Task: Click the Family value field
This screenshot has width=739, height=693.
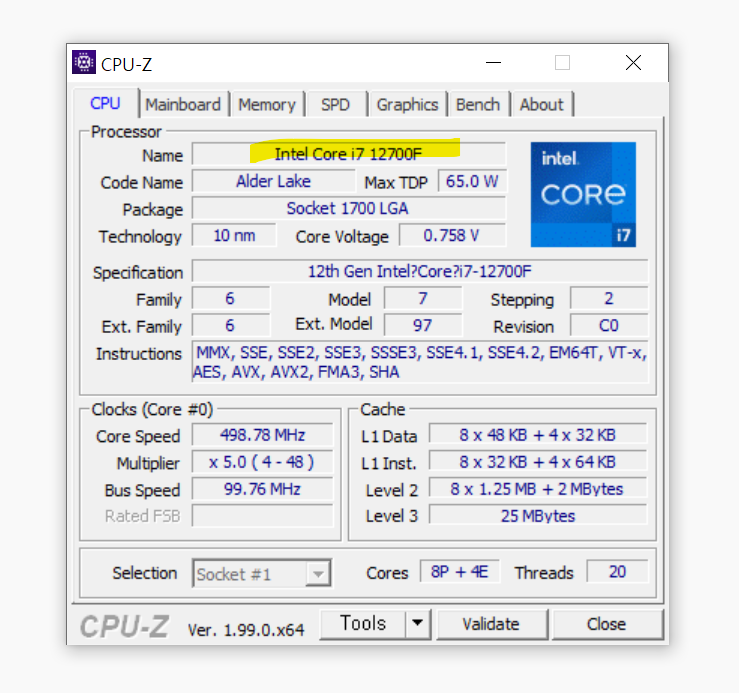Action: [230, 298]
